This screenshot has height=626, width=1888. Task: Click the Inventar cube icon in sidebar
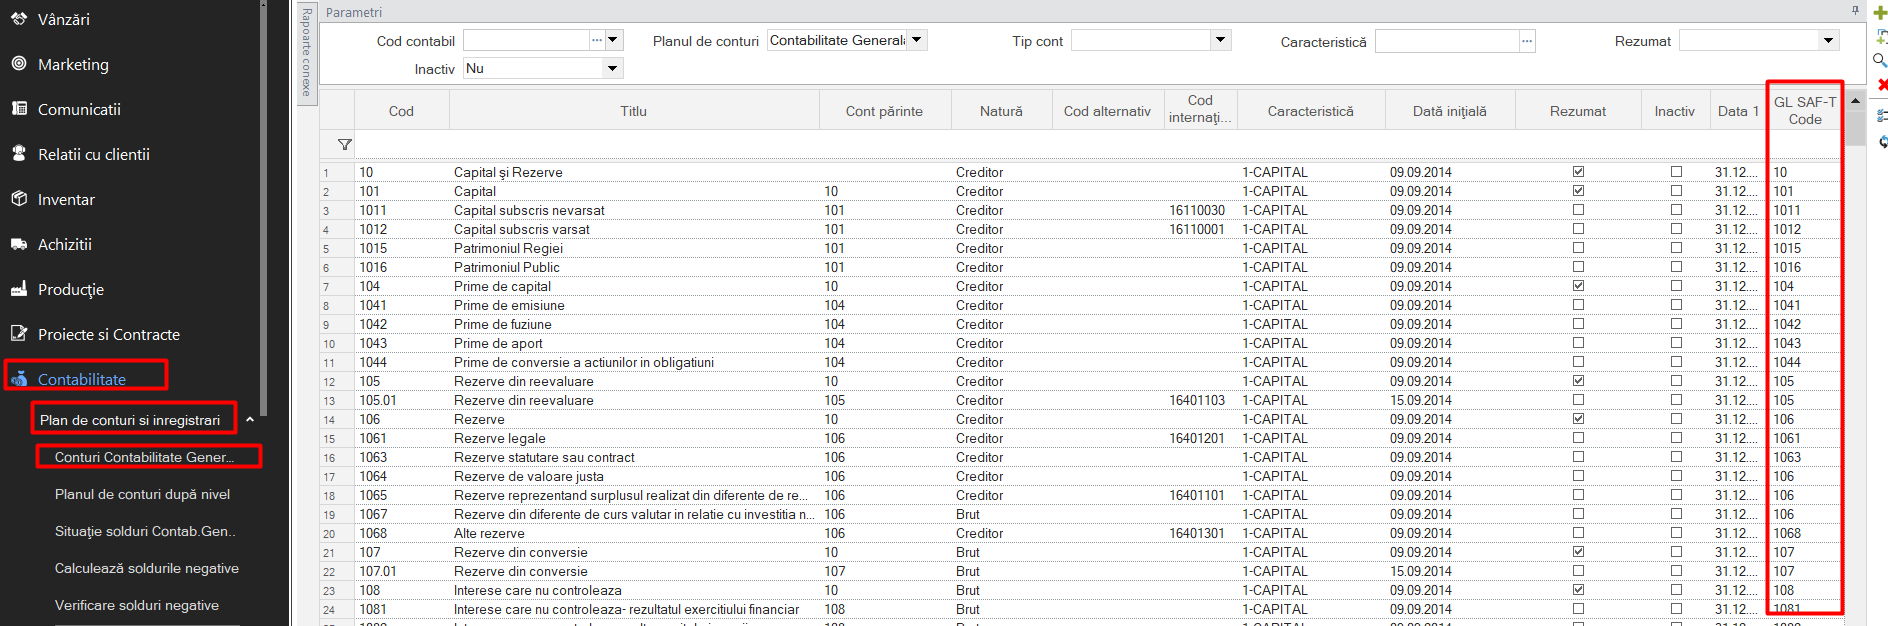[19, 198]
